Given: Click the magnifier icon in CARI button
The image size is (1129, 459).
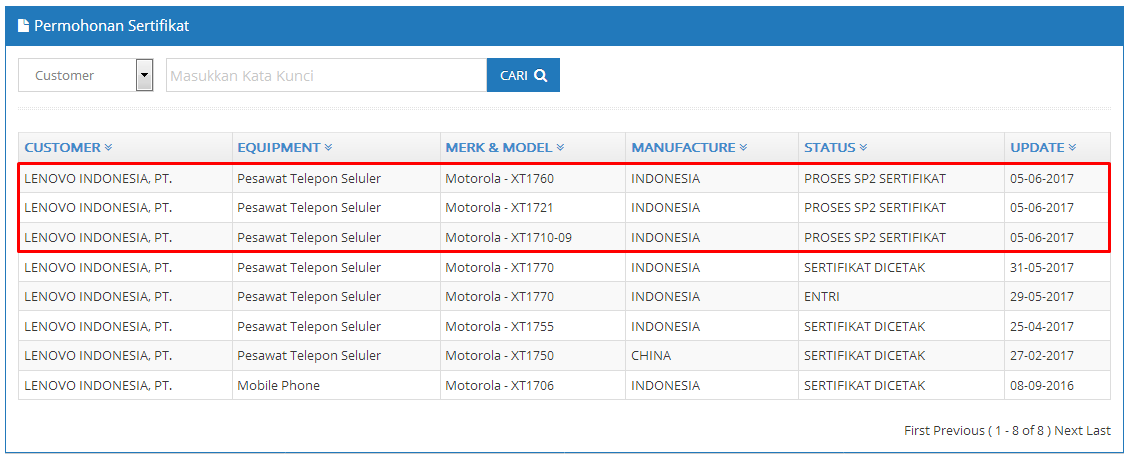Looking at the screenshot, I should tap(541, 76).
